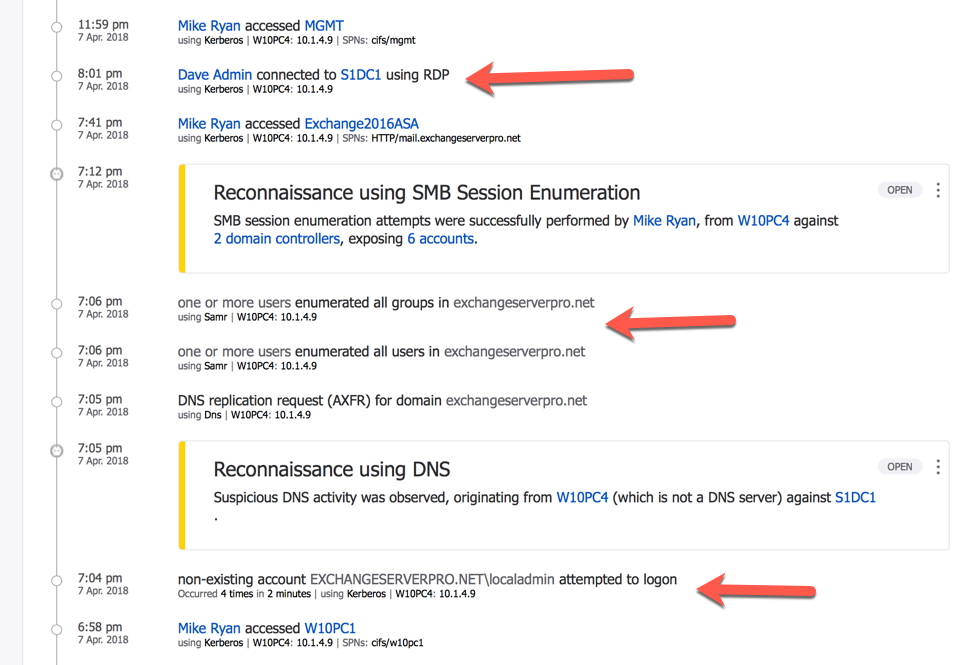This screenshot has width=974, height=665.
Task: Open the Reconnaissance using DNS alert options menu
Action: (938, 466)
